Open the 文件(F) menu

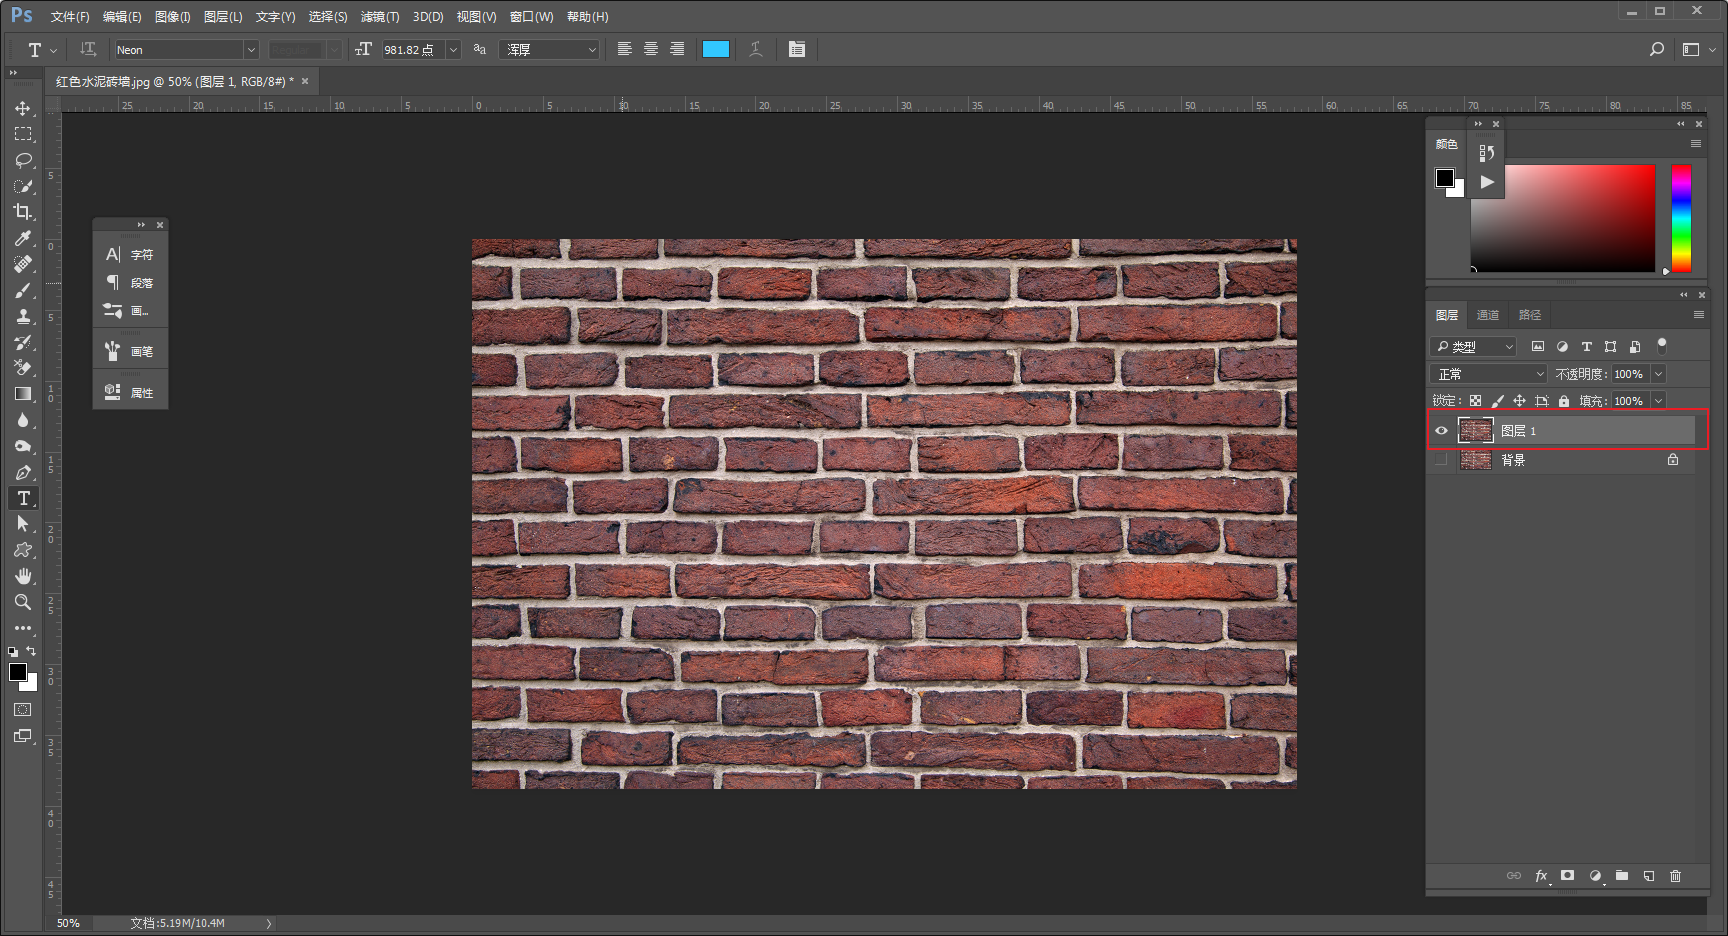click(x=70, y=17)
